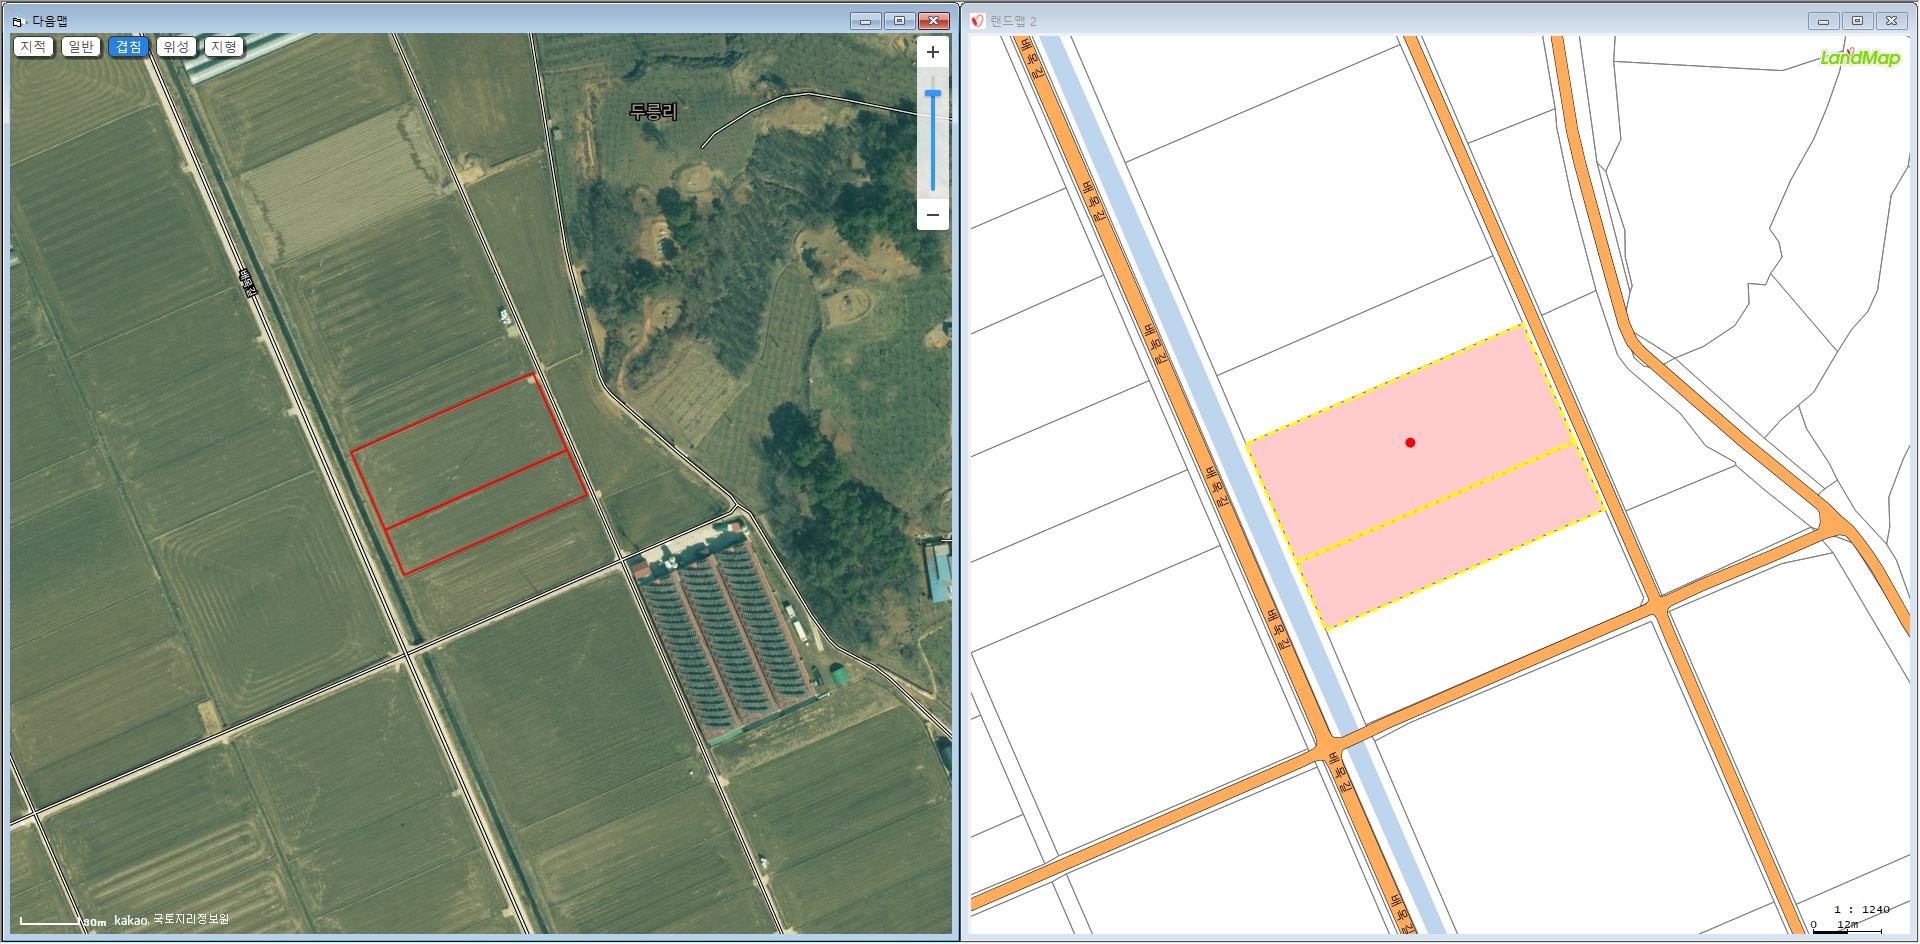Click the LandMap logo

[x=1859, y=58]
